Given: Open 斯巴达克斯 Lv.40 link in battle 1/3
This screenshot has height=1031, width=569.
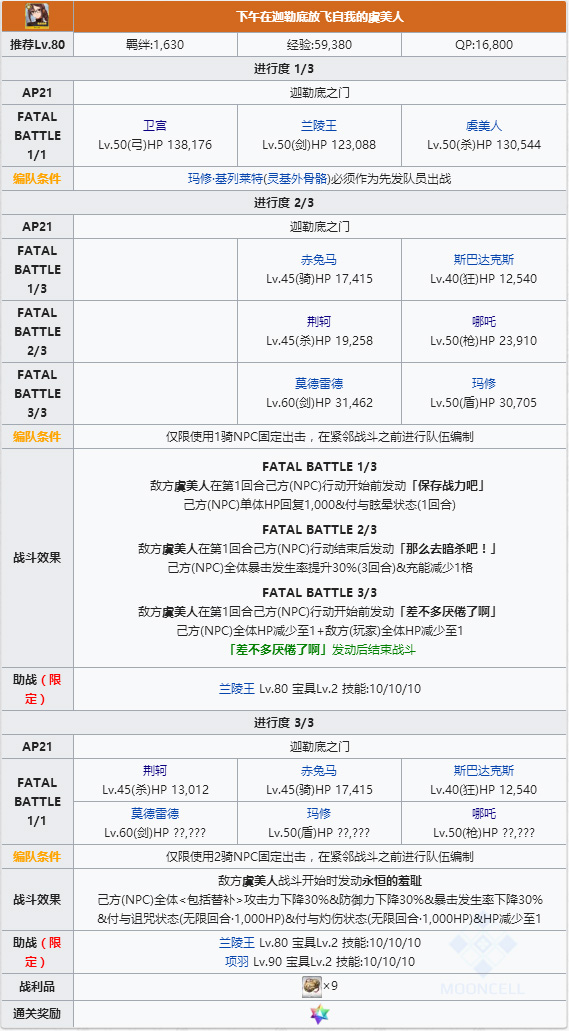Looking at the screenshot, I should point(483,260).
